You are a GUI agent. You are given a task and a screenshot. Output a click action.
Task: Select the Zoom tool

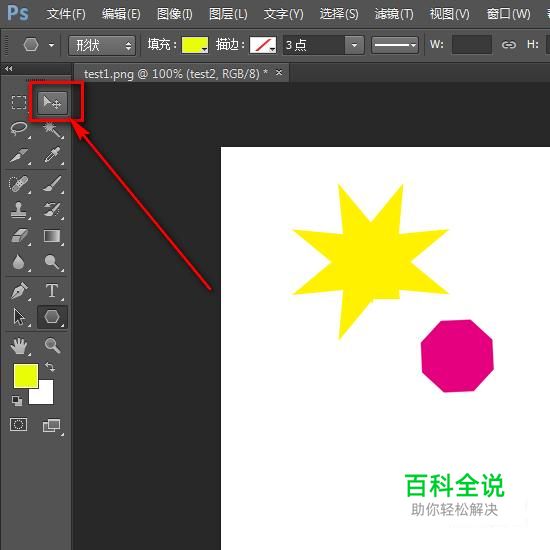click(x=52, y=346)
